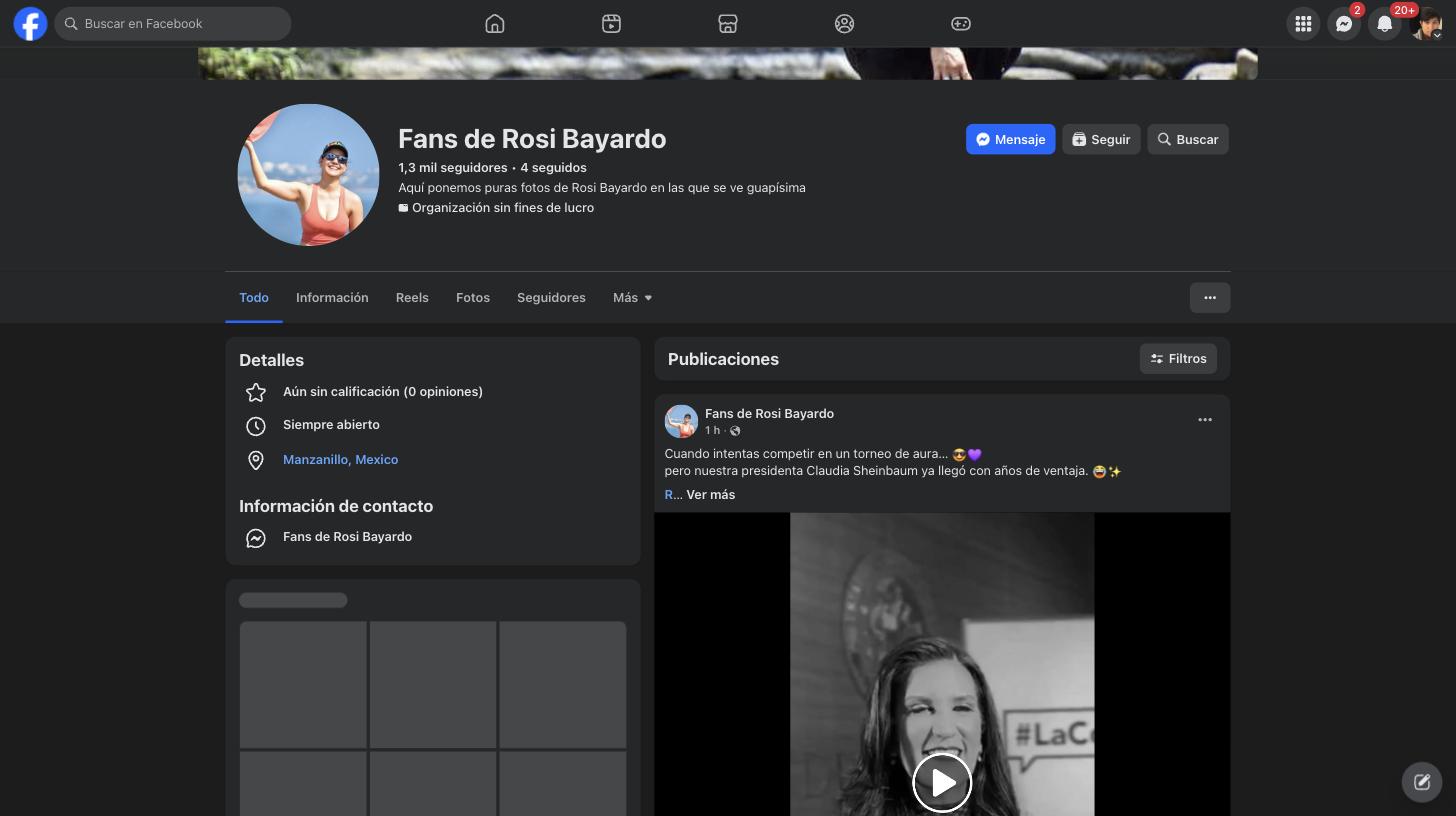Select the Todo tab
This screenshot has height=816, width=1456.
pos(254,298)
